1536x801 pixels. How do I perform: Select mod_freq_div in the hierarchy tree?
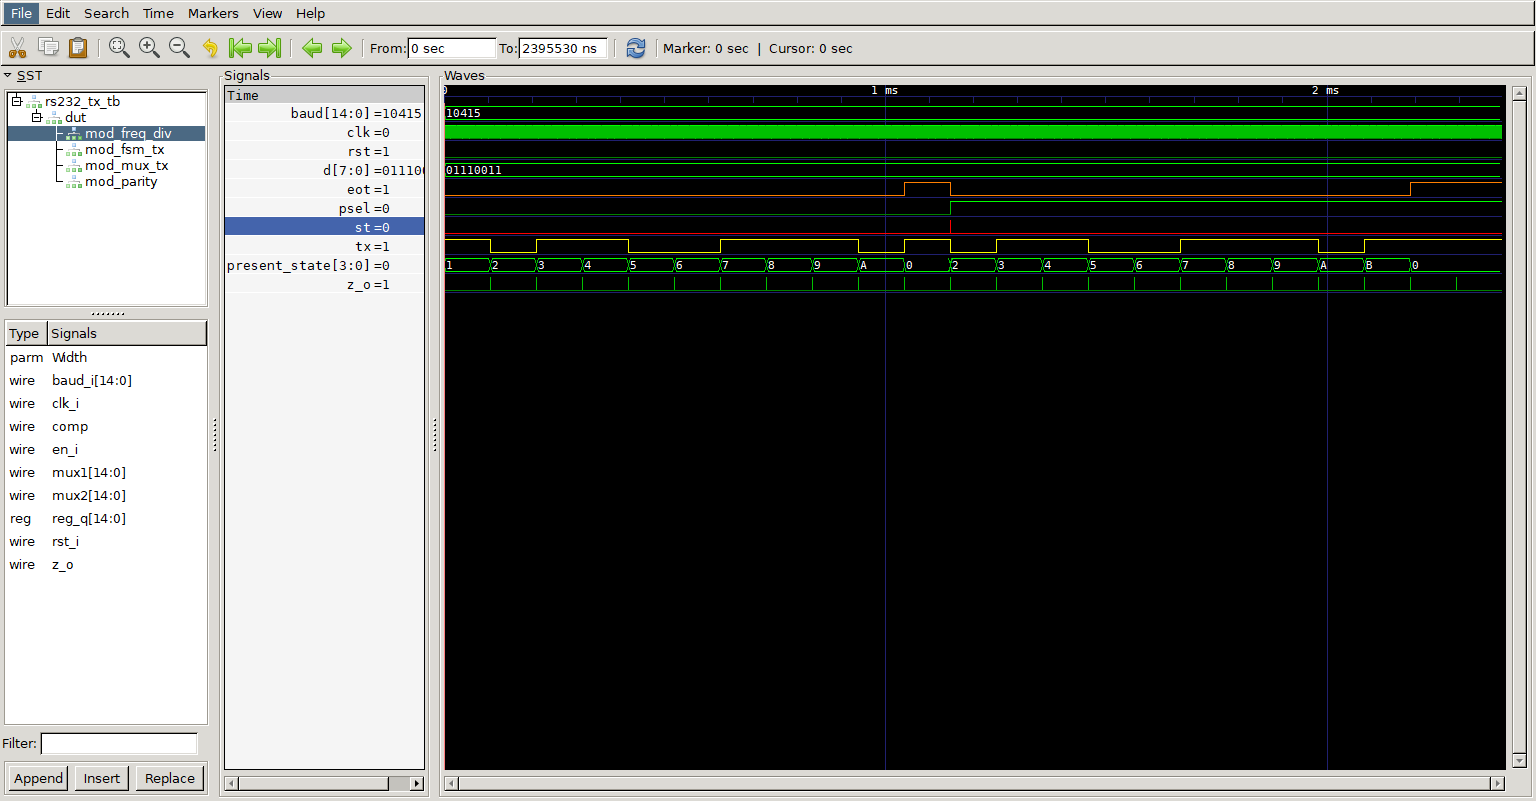coord(128,133)
